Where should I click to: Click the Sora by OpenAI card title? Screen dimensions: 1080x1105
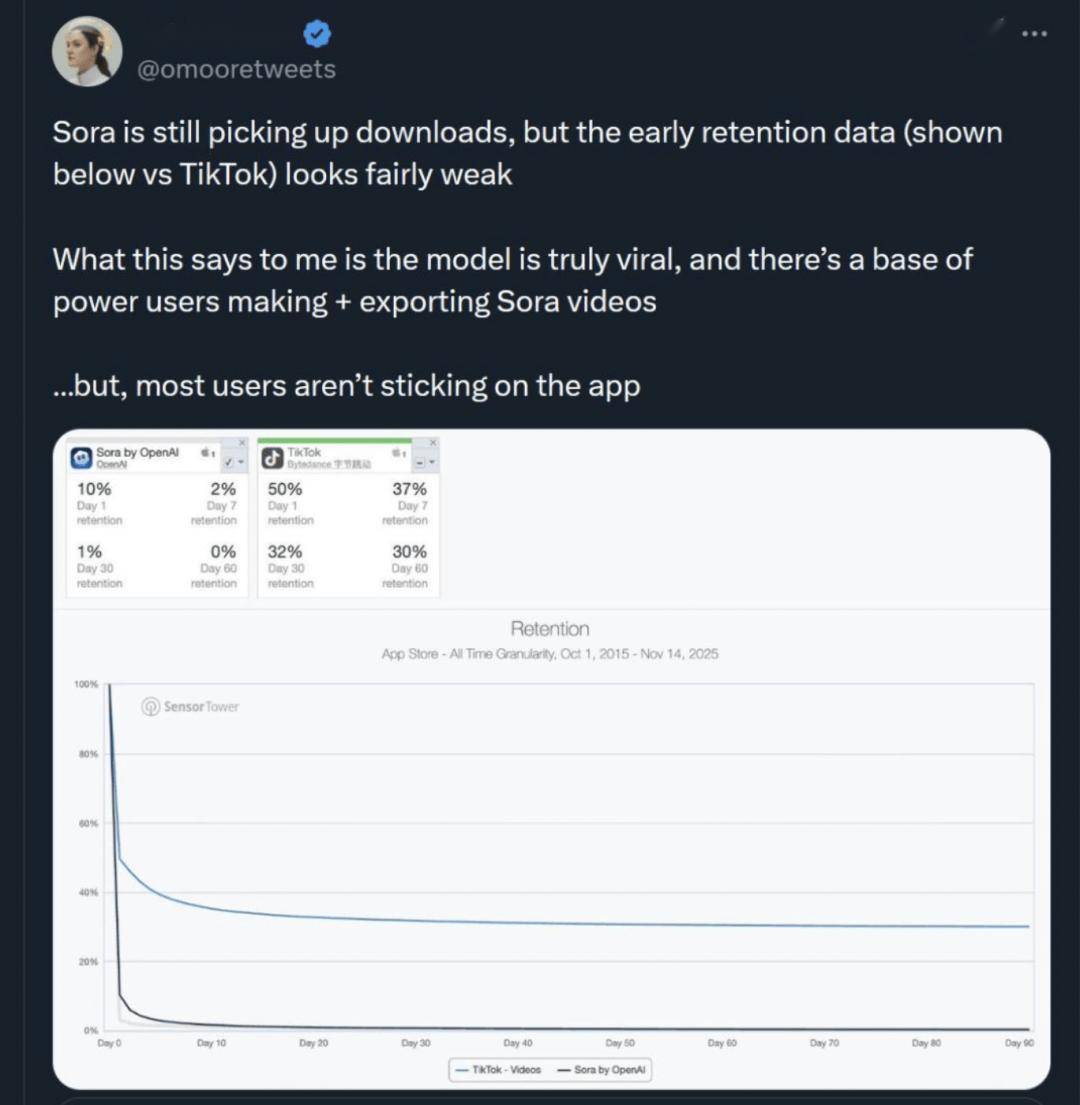tap(137, 452)
